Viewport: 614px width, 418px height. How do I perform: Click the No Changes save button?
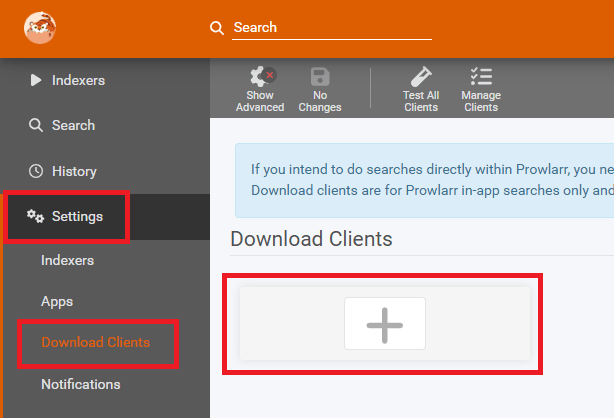(x=320, y=89)
